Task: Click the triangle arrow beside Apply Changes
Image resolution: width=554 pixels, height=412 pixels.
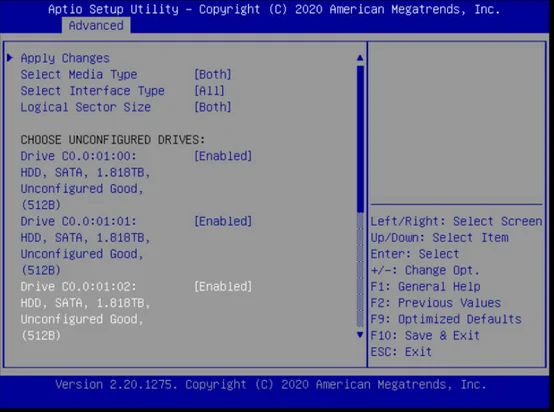Action: coord(10,57)
